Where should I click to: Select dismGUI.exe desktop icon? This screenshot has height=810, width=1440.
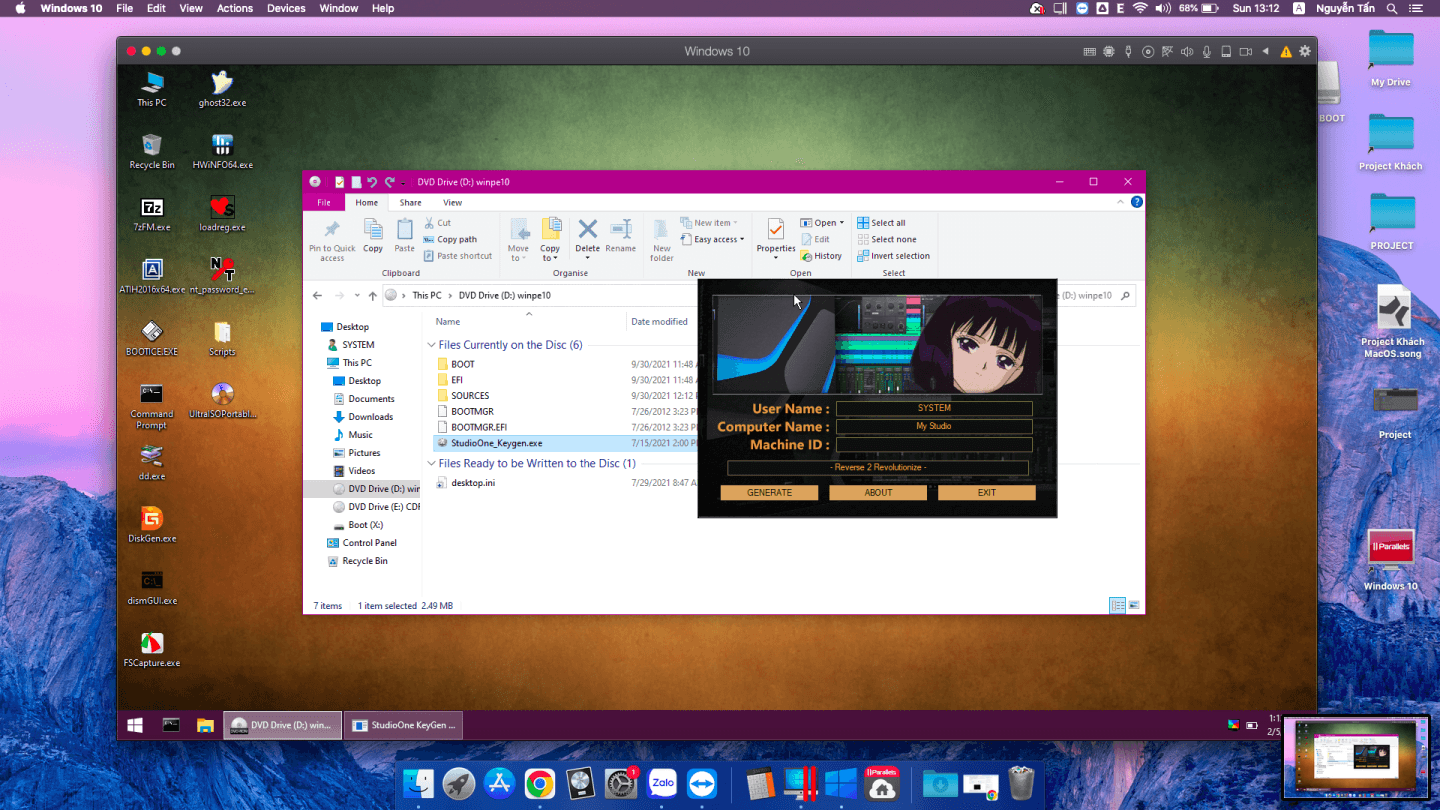tap(152, 587)
